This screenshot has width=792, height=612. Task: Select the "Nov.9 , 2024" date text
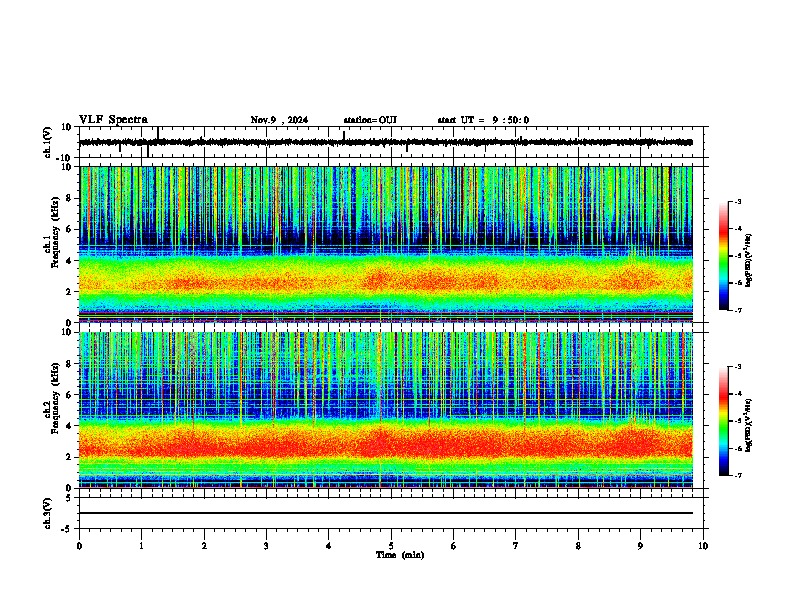point(279,120)
